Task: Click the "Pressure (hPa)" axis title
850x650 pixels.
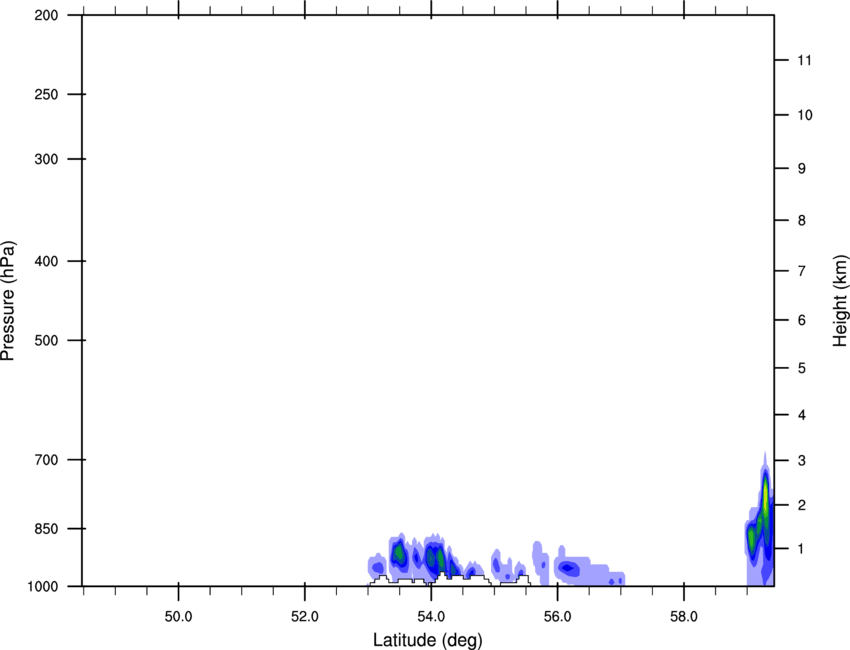Action: click(x=9, y=300)
